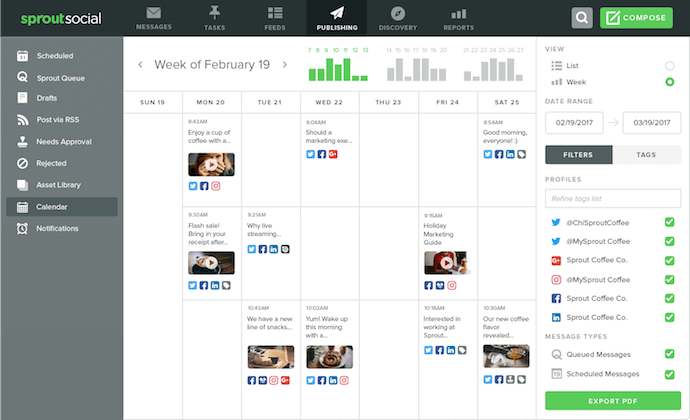This screenshot has width=690, height=420.
Task: Open the search magnifier icon
Action: click(582, 17)
